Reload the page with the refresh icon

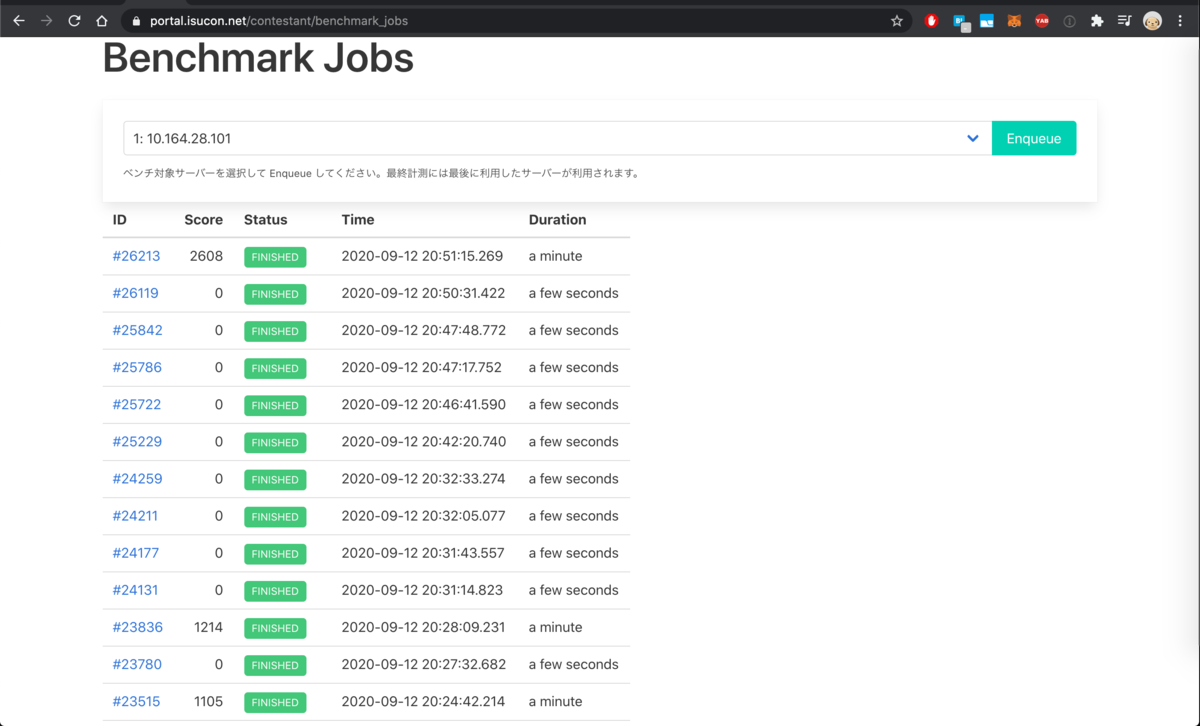[74, 20]
